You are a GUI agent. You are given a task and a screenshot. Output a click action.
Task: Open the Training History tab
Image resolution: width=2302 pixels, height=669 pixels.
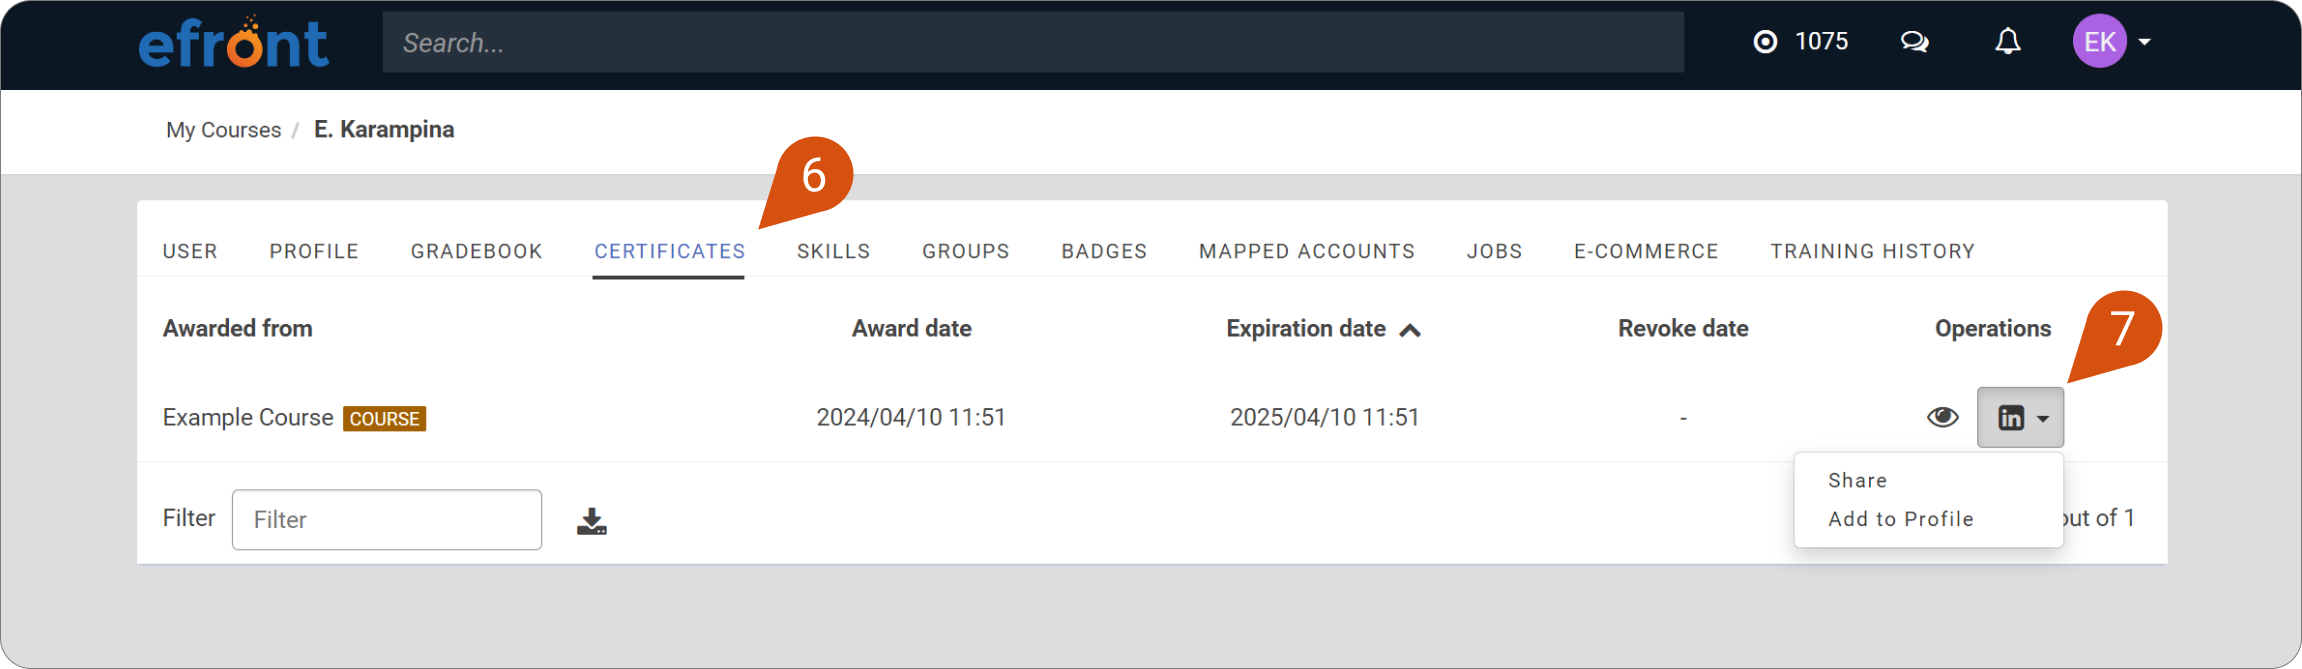pyautogui.click(x=1872, y=251)
